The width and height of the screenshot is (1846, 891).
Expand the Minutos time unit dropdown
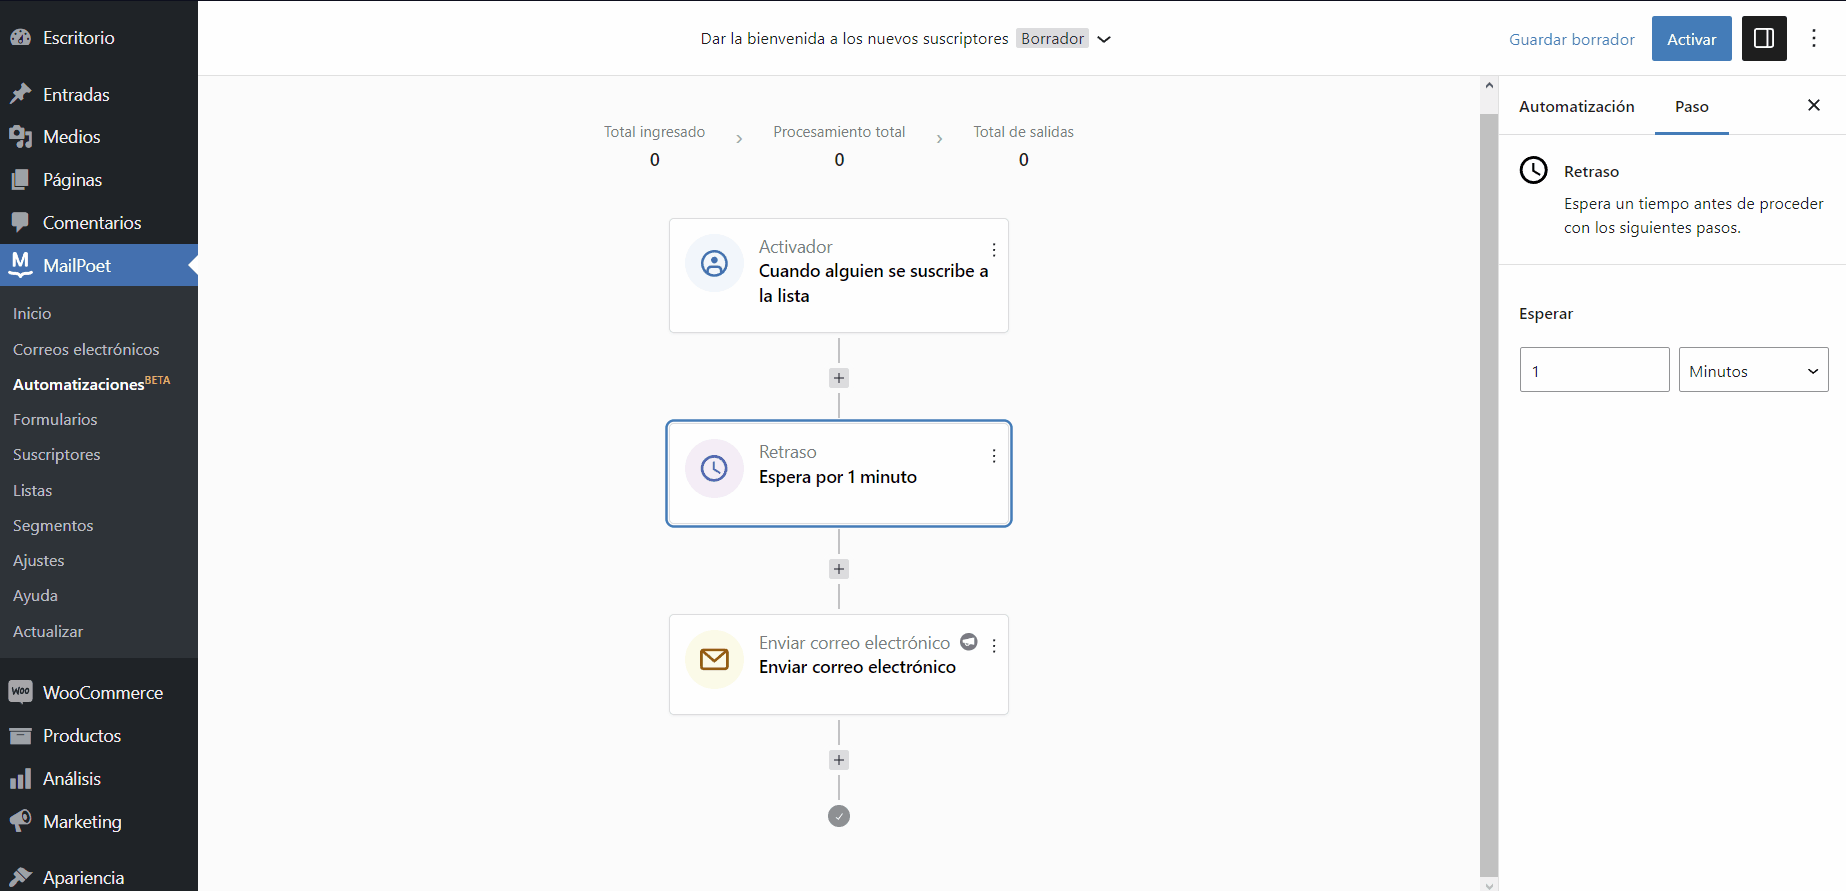pyautogui.click(x=1753, y=370)
